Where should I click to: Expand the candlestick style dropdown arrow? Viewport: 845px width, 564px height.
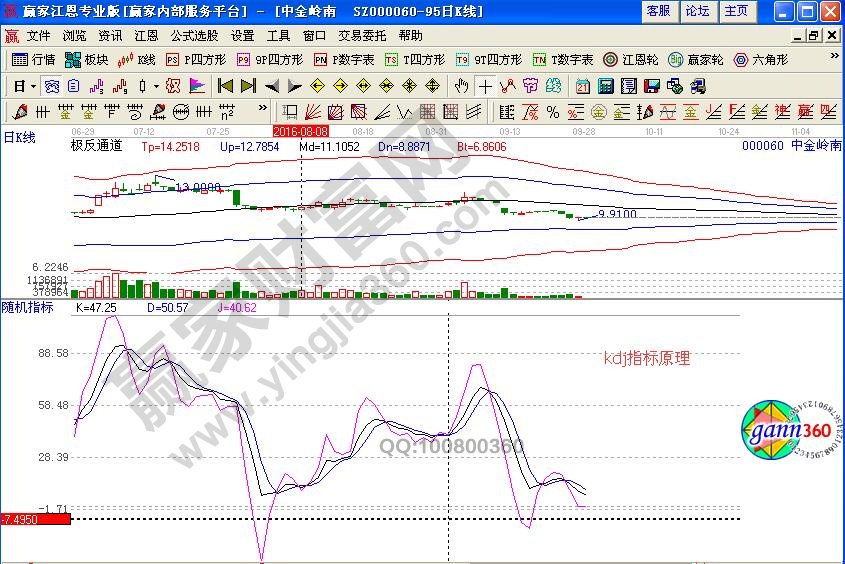click(156, 85)
